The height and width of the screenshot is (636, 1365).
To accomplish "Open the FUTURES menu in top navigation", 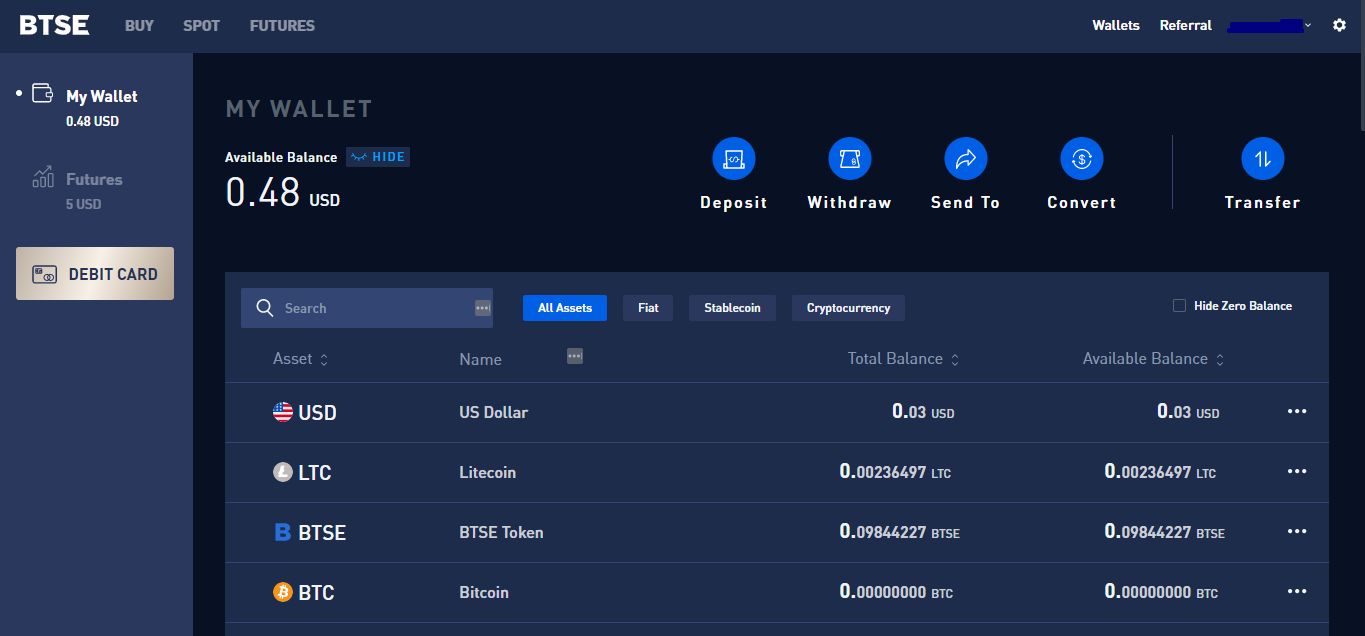I will coord(282,26).
